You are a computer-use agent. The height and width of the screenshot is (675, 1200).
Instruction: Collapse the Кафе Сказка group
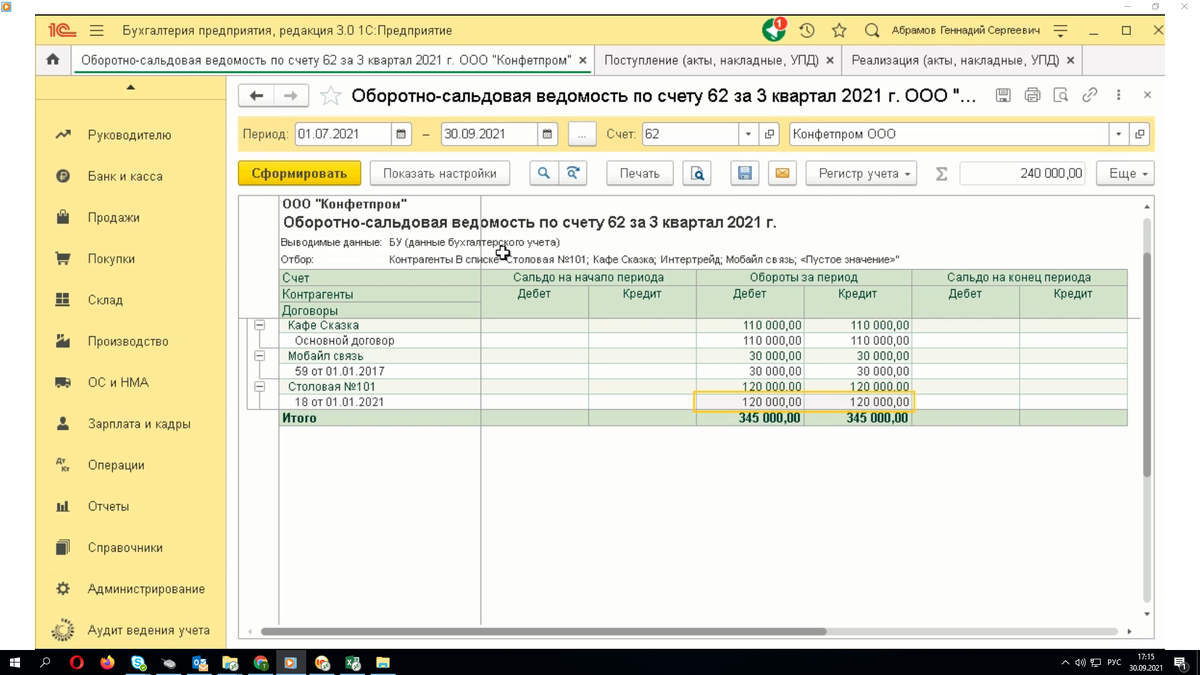point(259,325)
